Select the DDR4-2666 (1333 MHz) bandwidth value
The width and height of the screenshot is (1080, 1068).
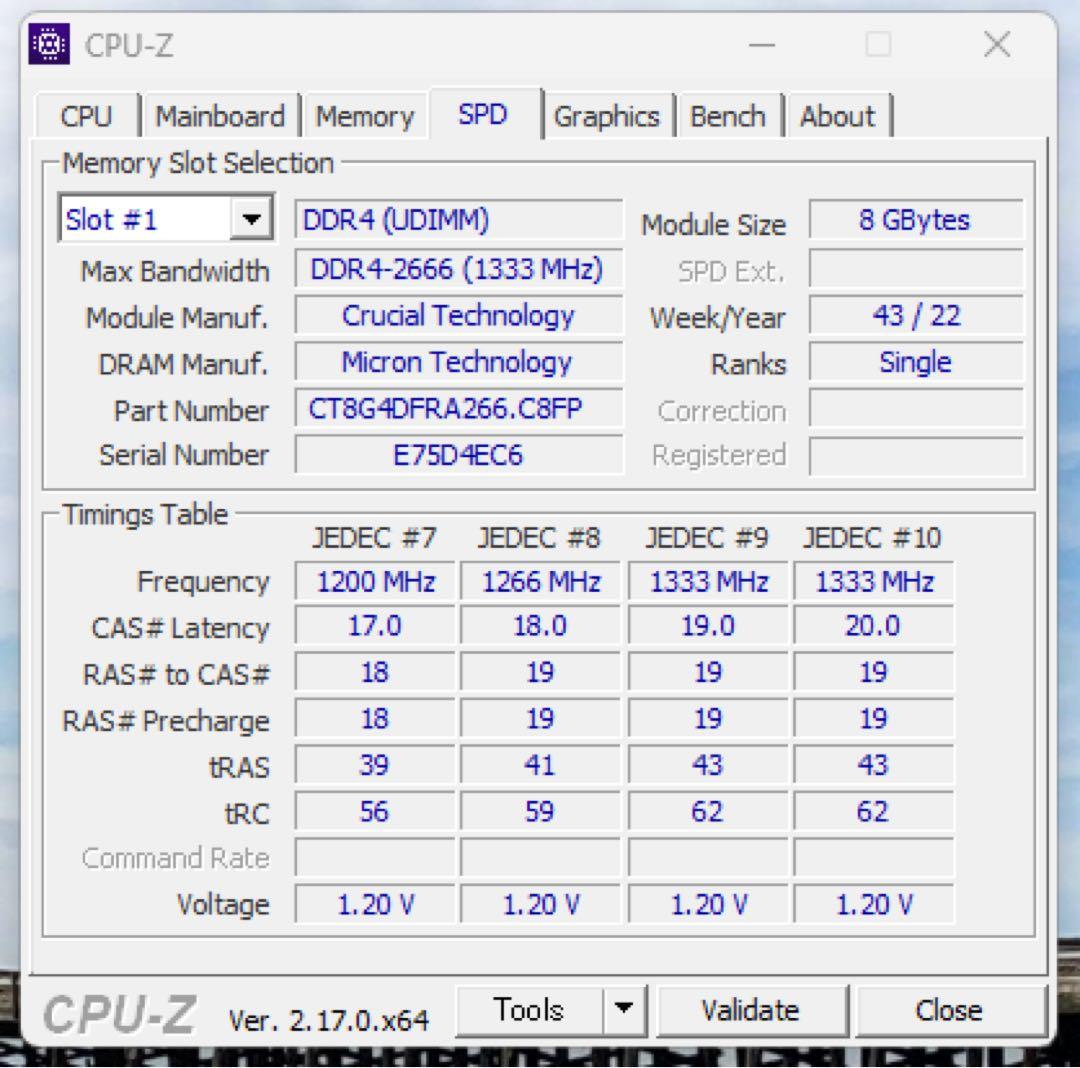click(459, 269)
